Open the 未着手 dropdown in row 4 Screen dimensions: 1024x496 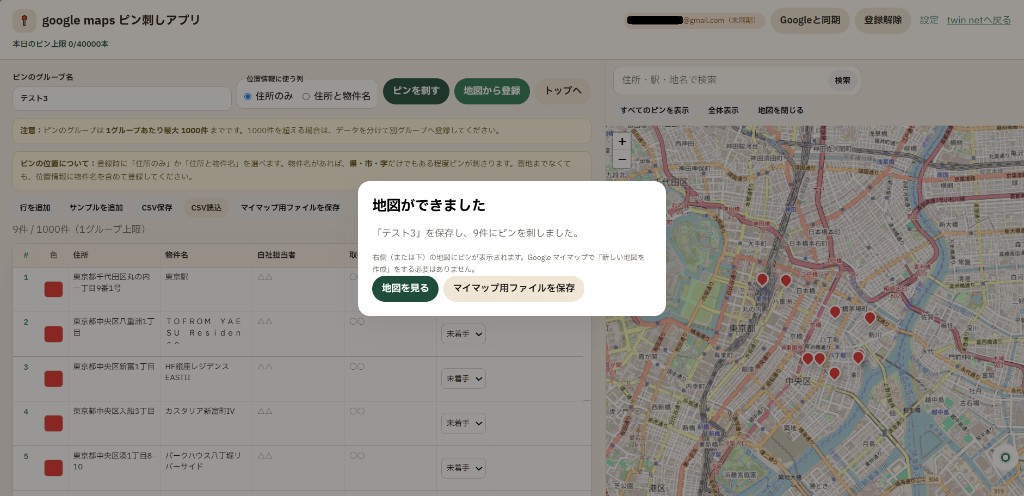463,423
